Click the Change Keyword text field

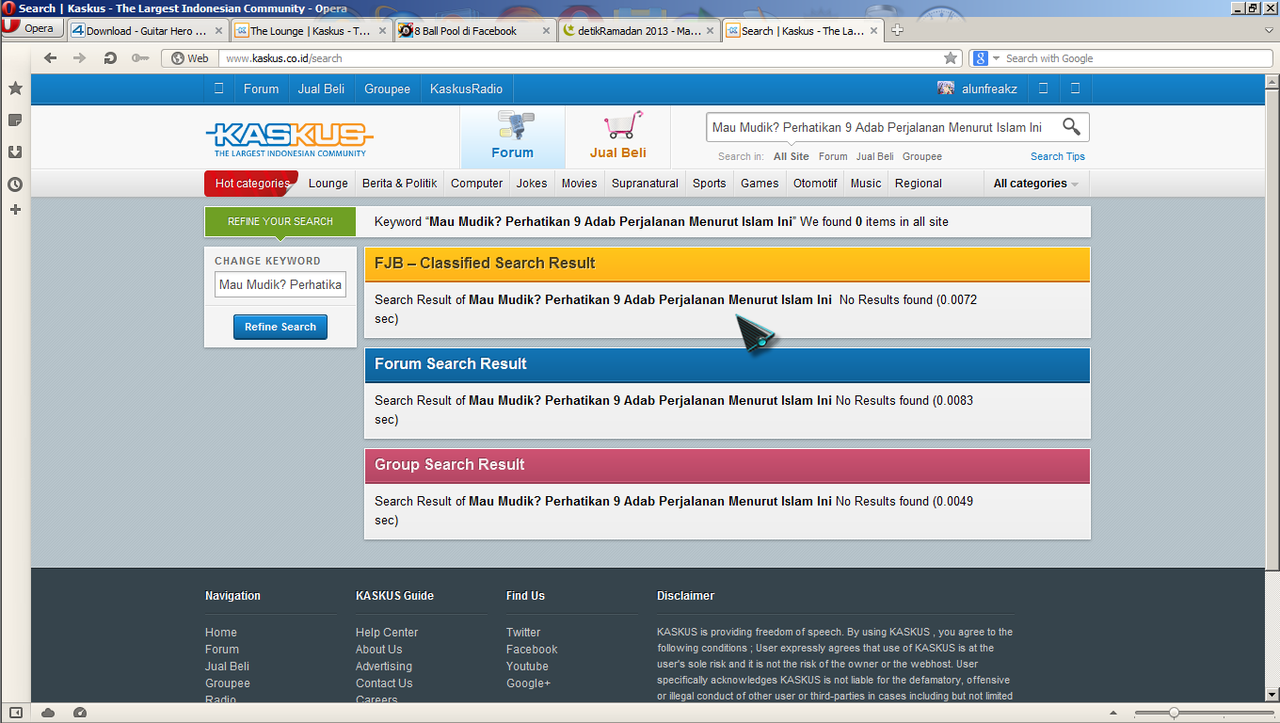[x=280, y=285]
